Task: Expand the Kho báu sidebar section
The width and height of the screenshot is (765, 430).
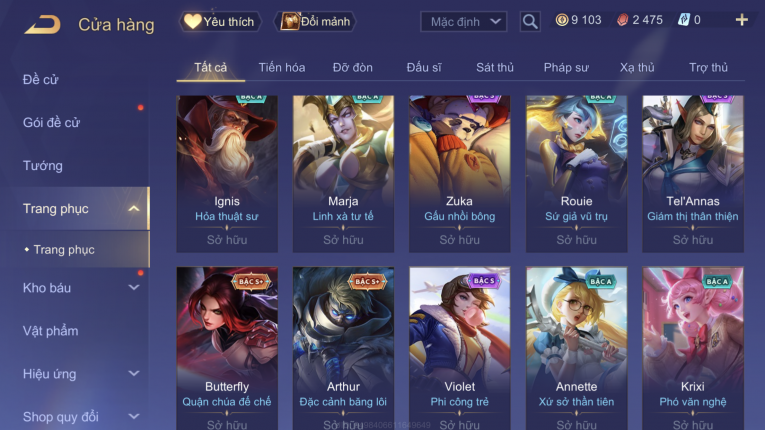Action: click(x=134, y=288)
